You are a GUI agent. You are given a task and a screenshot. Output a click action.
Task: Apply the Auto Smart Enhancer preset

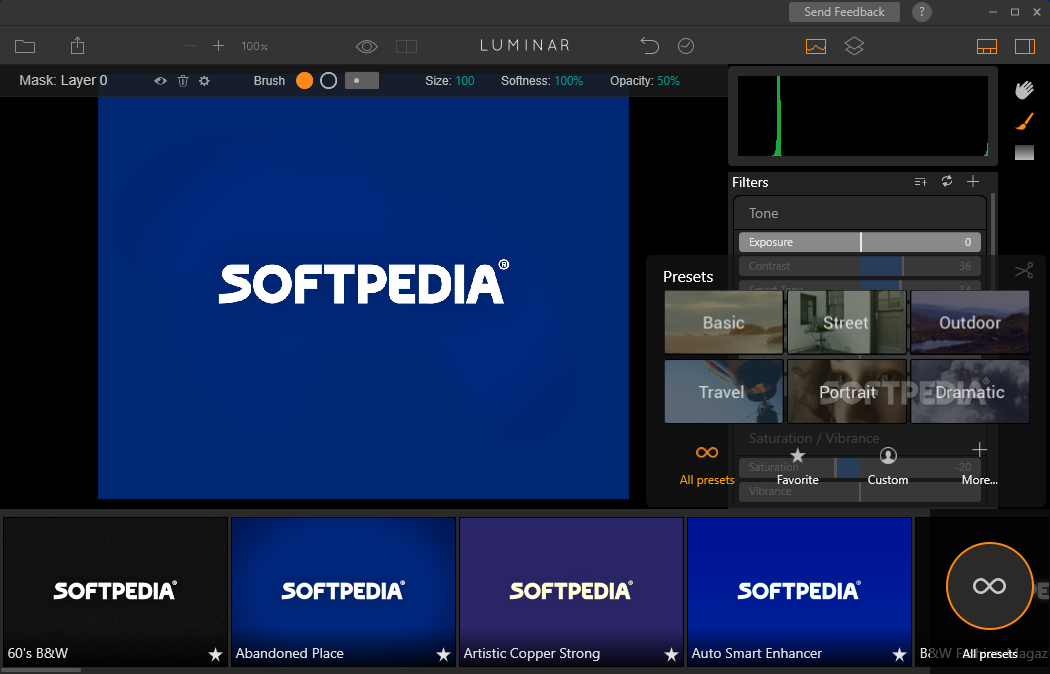(799, 592)
